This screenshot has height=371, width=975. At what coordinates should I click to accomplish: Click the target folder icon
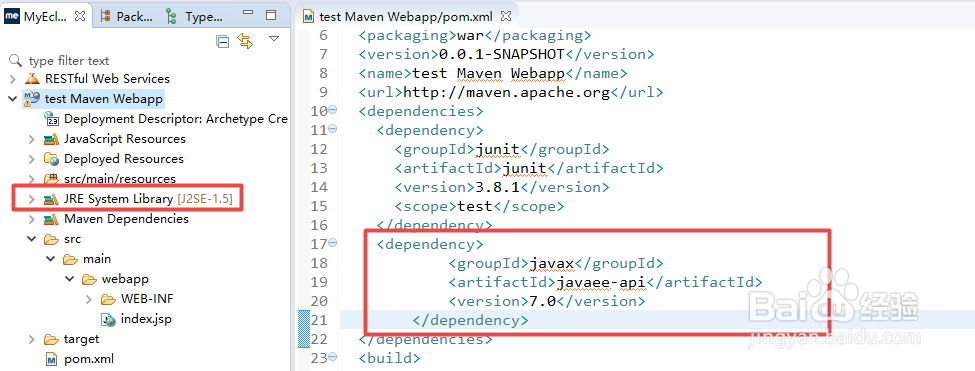click(x=51, y=339)
